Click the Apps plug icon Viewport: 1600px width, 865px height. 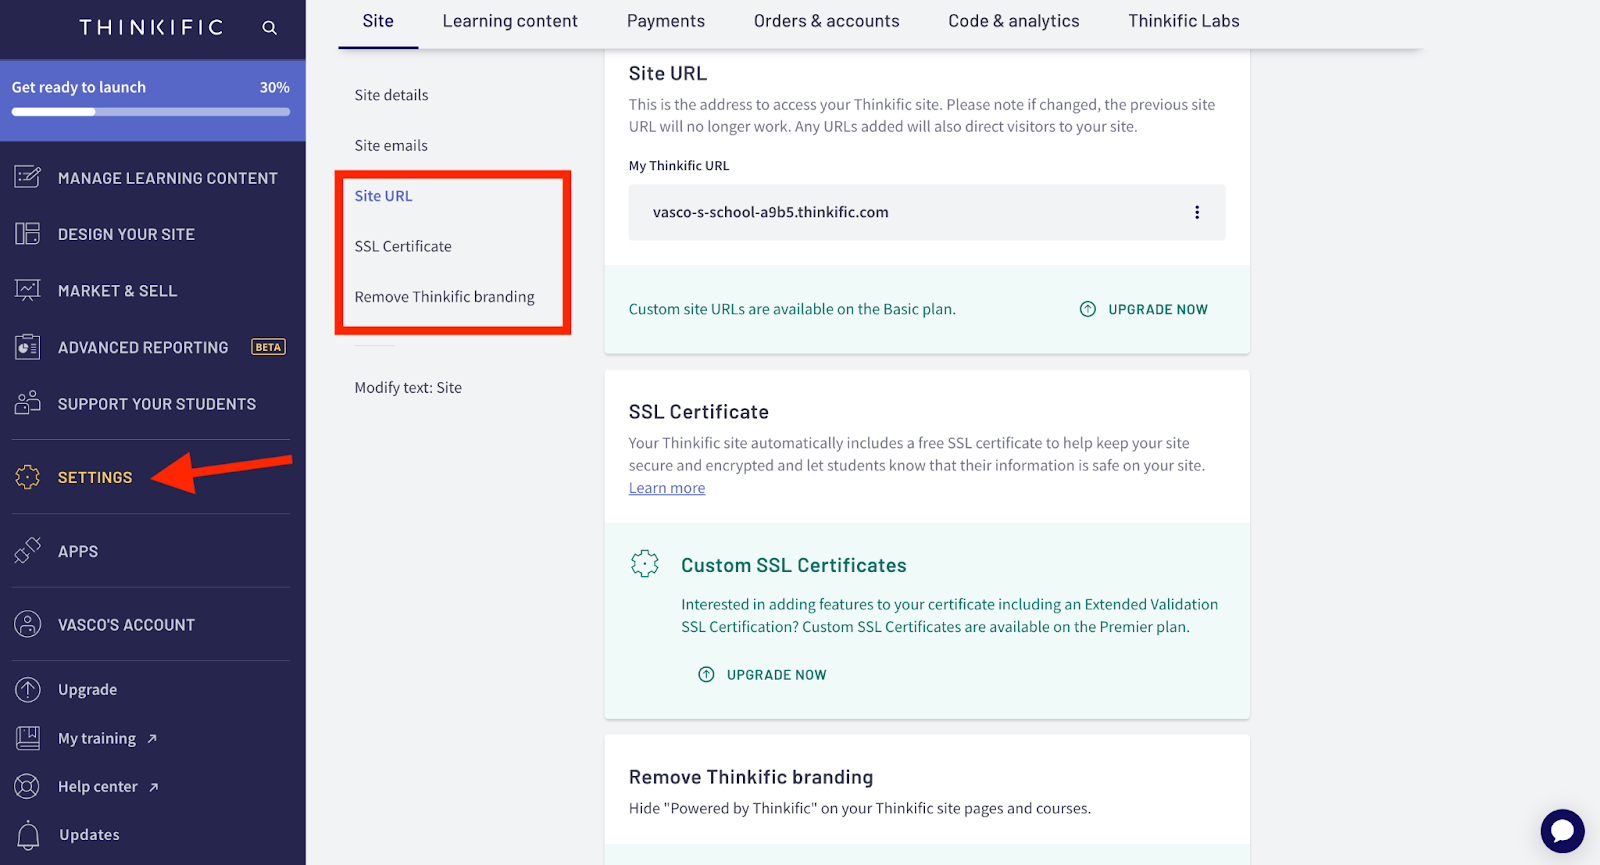[x=28, y=550]
